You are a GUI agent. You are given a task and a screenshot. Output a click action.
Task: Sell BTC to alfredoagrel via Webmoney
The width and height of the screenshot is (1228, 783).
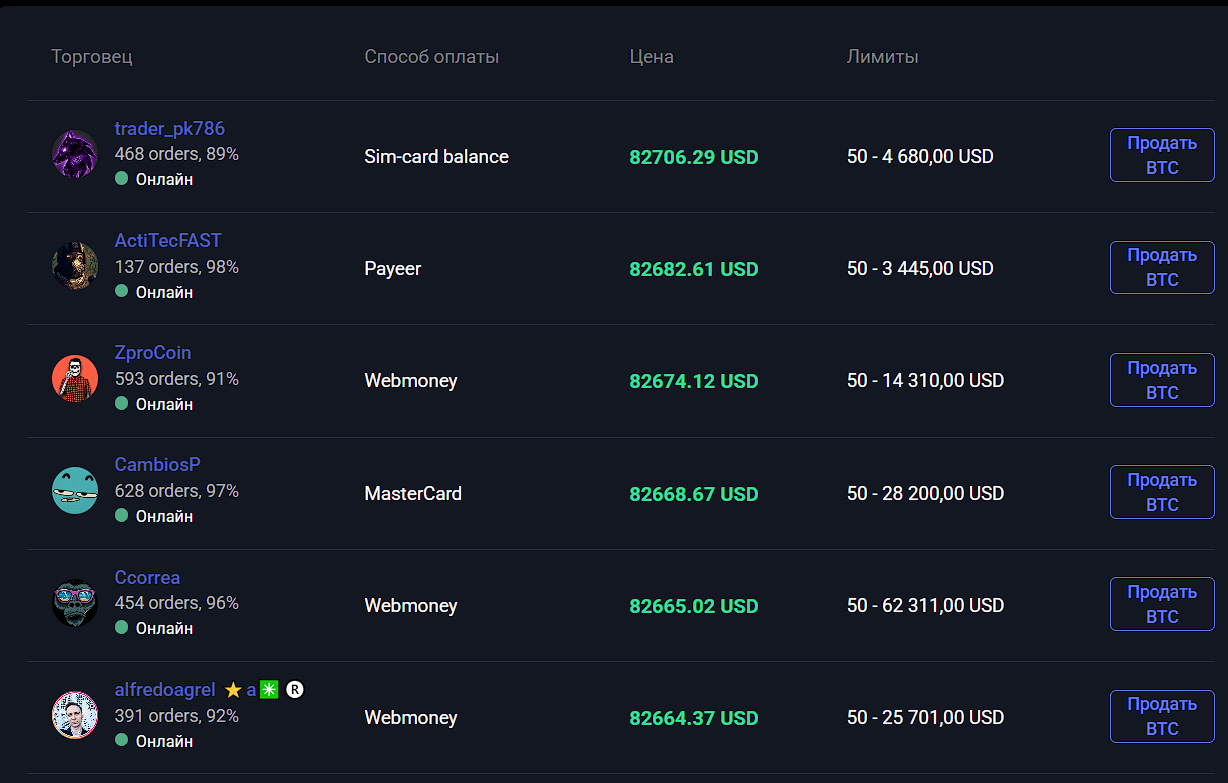[1162, 716]
